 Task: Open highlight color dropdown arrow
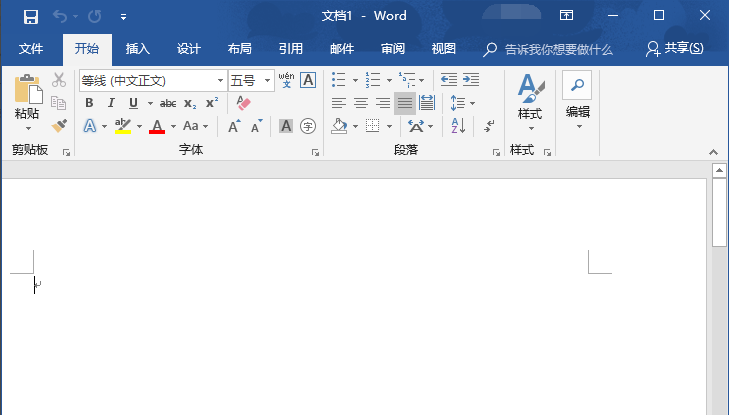pos(139,126)
